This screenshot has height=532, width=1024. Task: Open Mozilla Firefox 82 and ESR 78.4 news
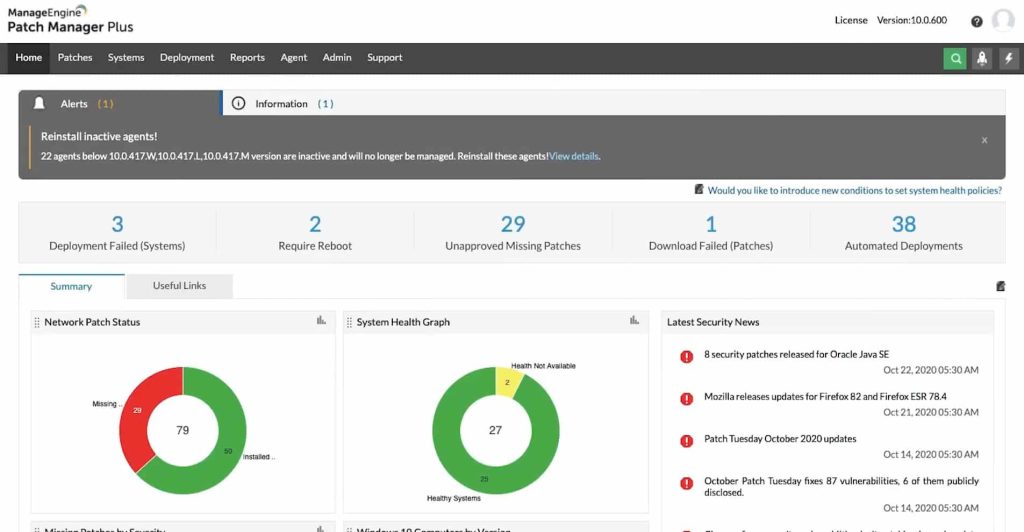pos(825,396)
